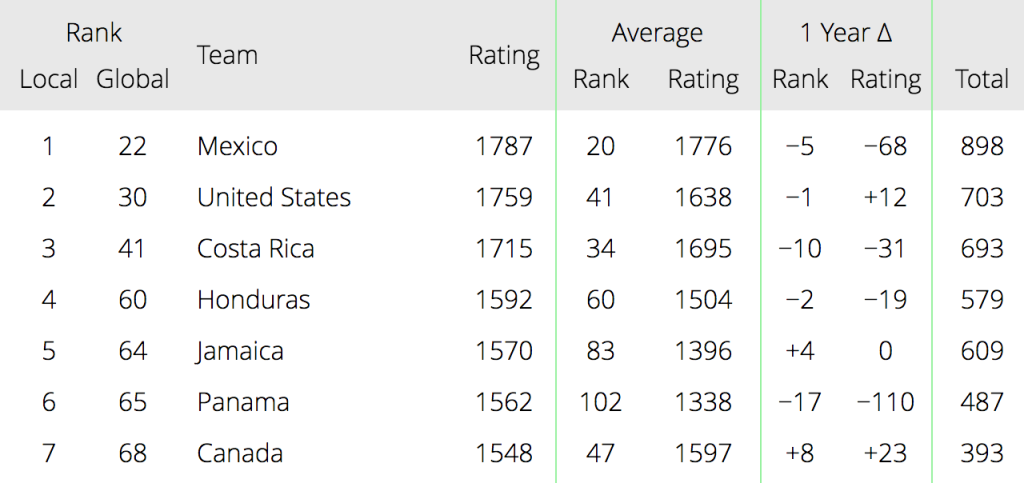
Task: Click the Average Rank subheader
Action: [x=601, y=79]
